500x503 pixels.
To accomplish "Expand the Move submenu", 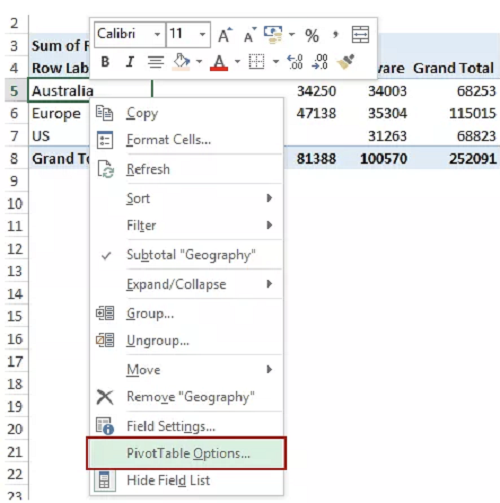I will 187,370.
